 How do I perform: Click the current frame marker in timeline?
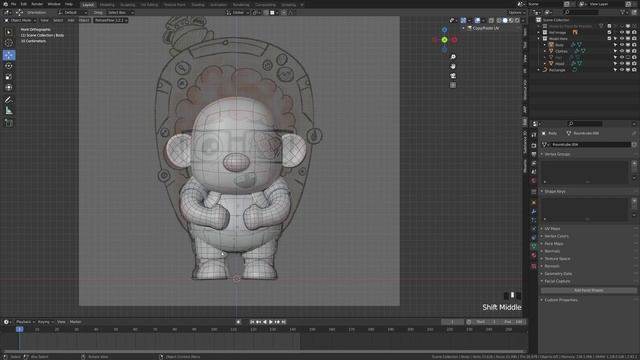19,329
